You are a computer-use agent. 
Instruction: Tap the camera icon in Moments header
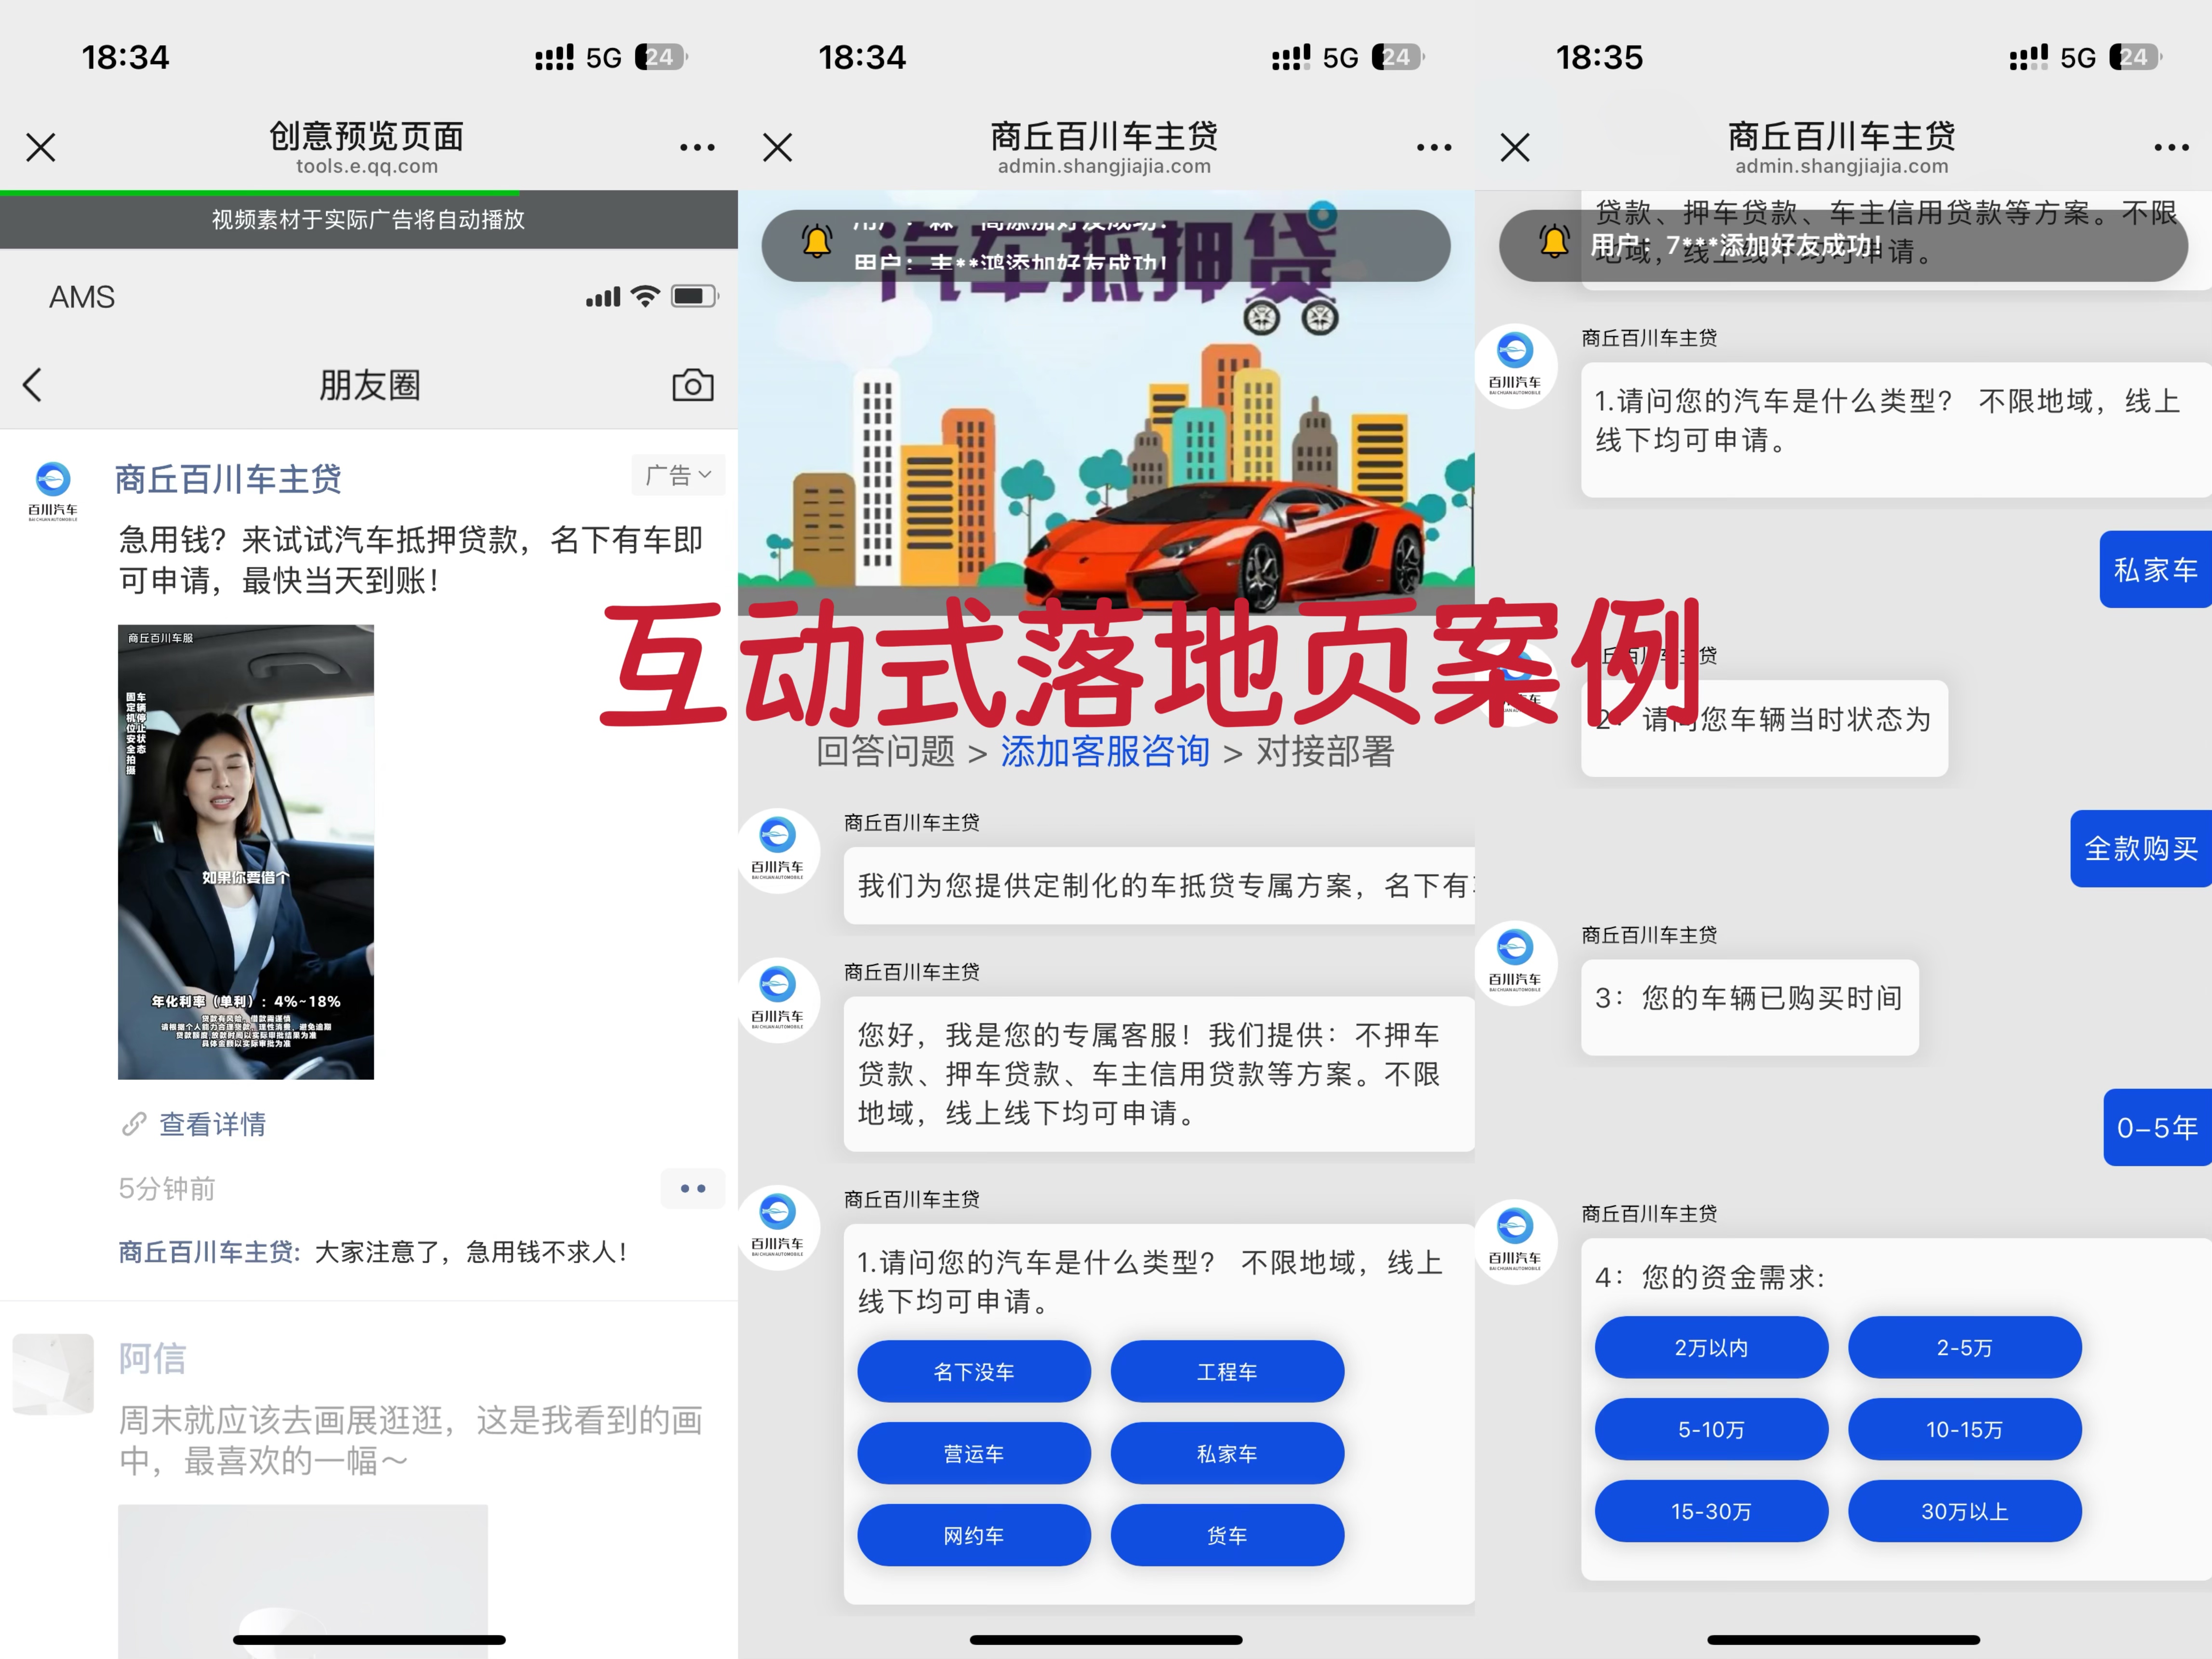tap(692, 385)
